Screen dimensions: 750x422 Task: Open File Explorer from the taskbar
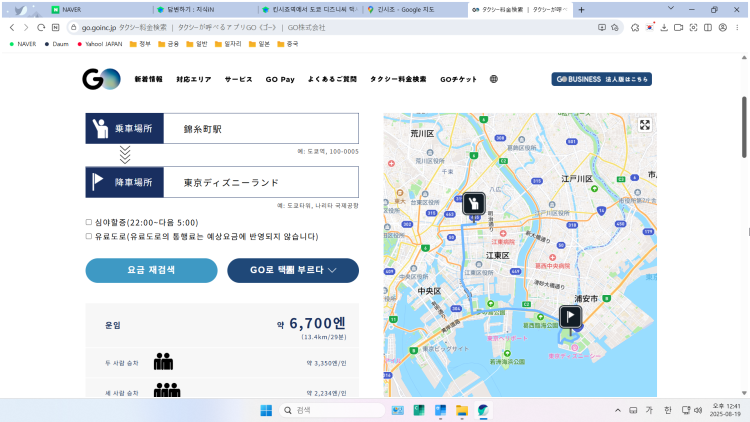point(462,410)
